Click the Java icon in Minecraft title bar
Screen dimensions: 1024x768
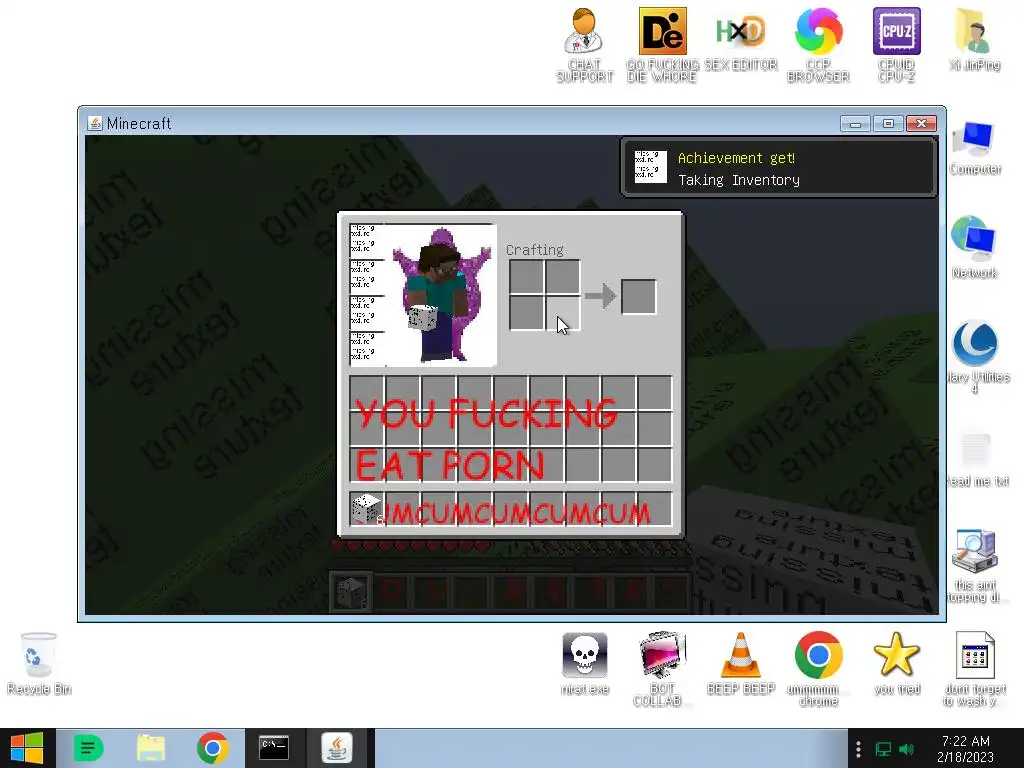95,123
